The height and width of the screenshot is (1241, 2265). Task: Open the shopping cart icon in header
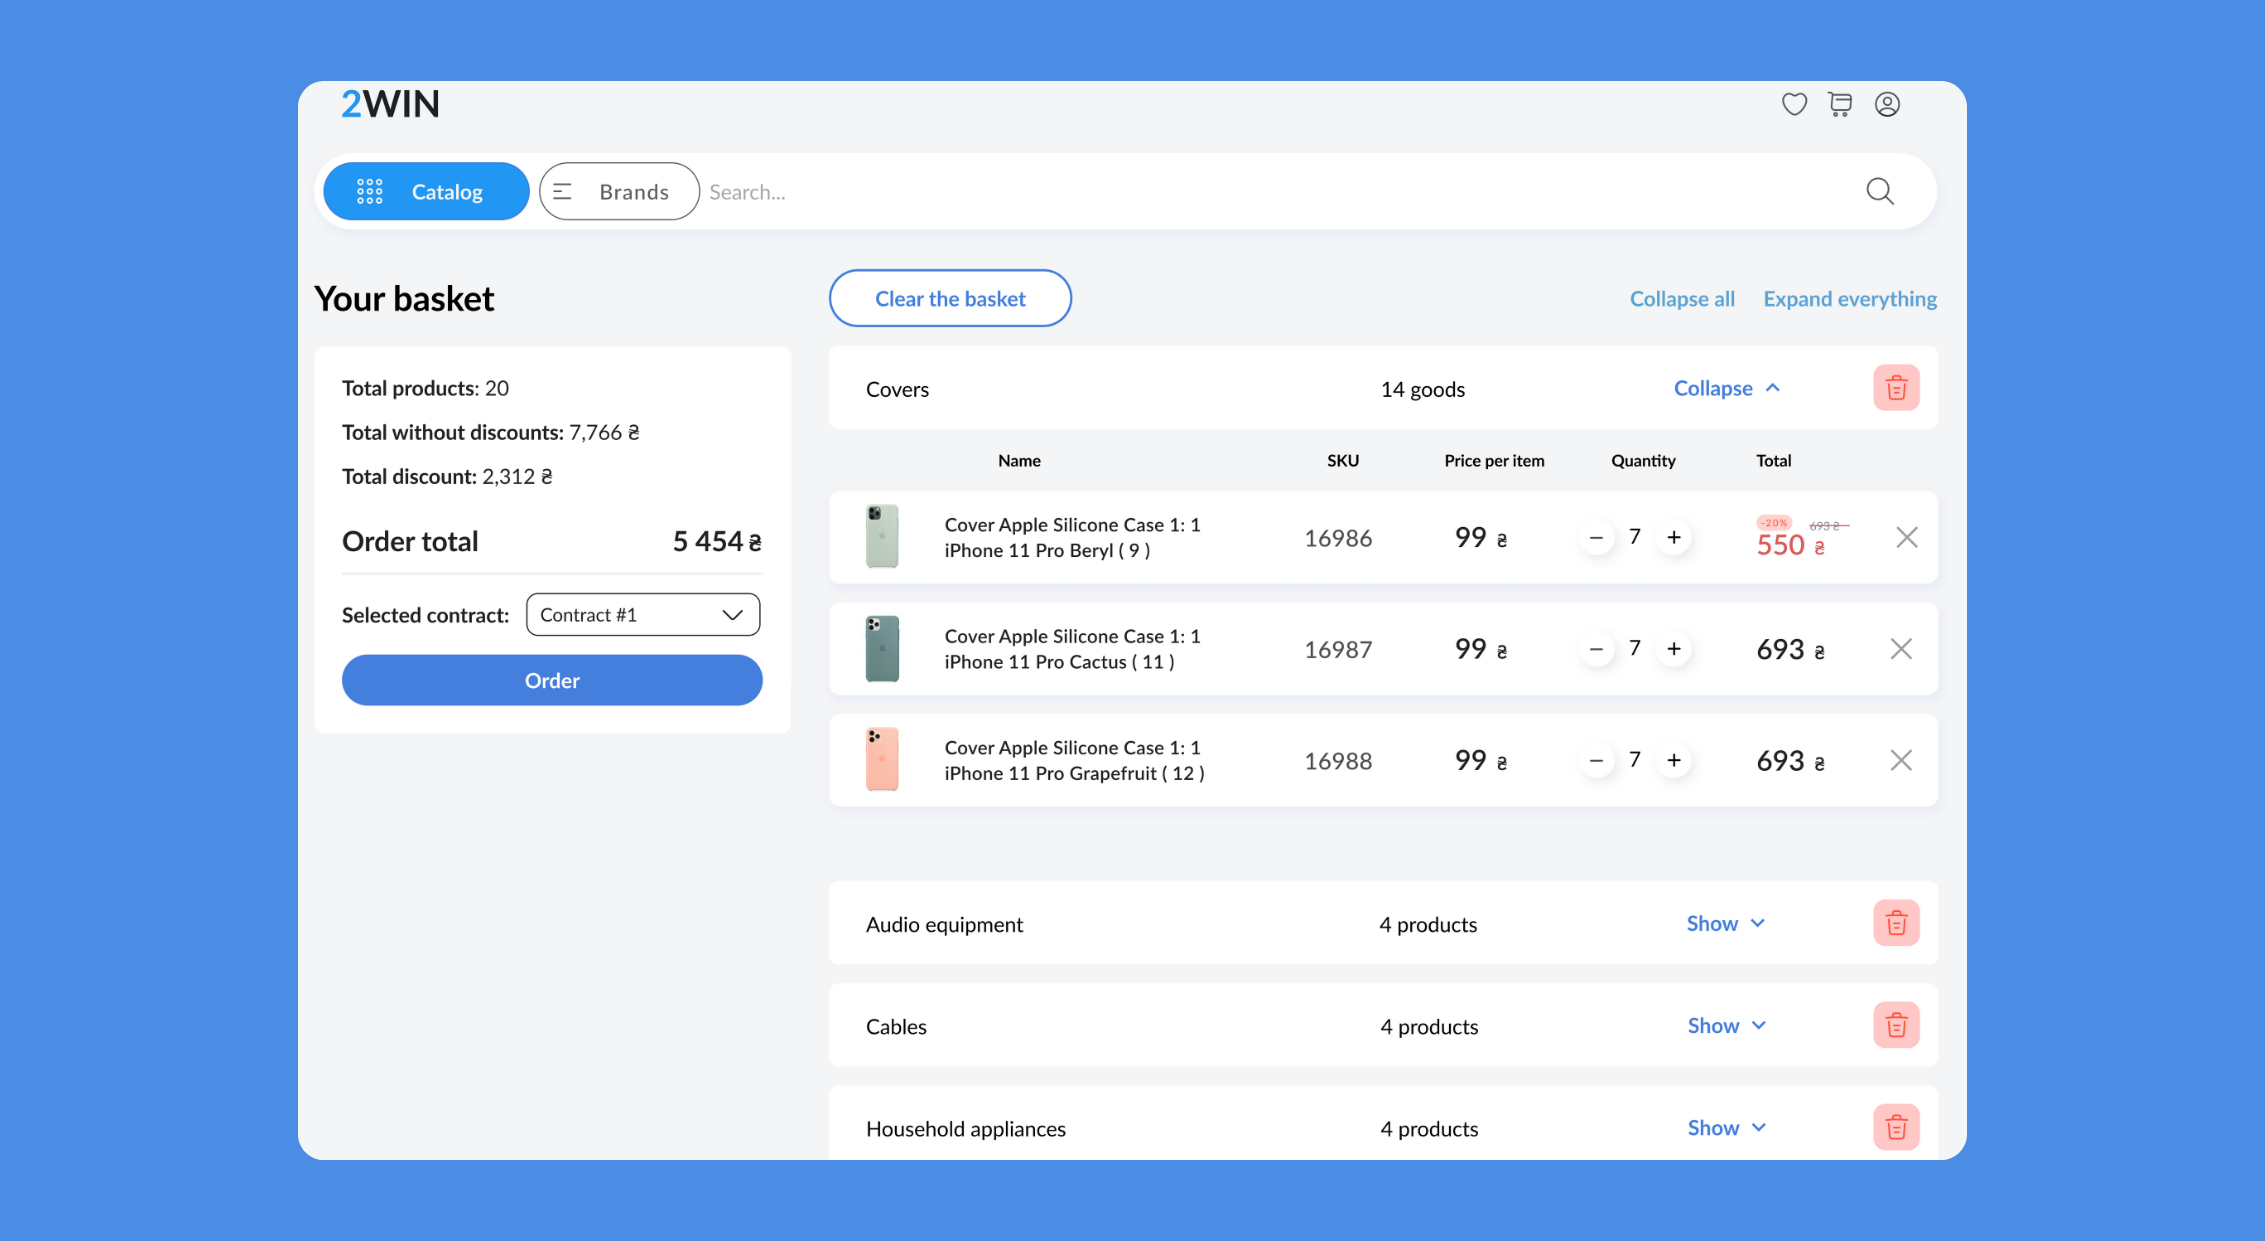1840,104
